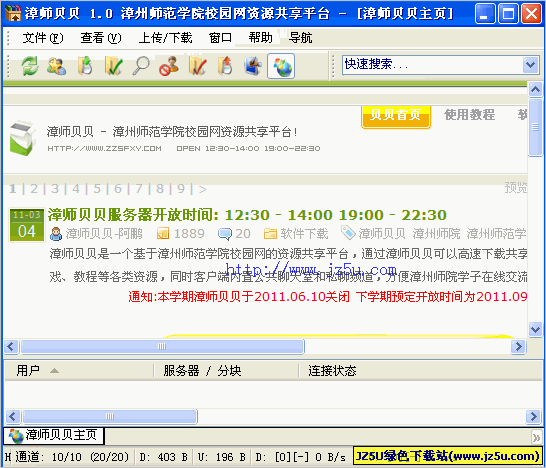Click the browser vertical scrollbar down arrow
Image resolution: width=546 pixels, height=468 pixels.
click(x=535, y=329)
